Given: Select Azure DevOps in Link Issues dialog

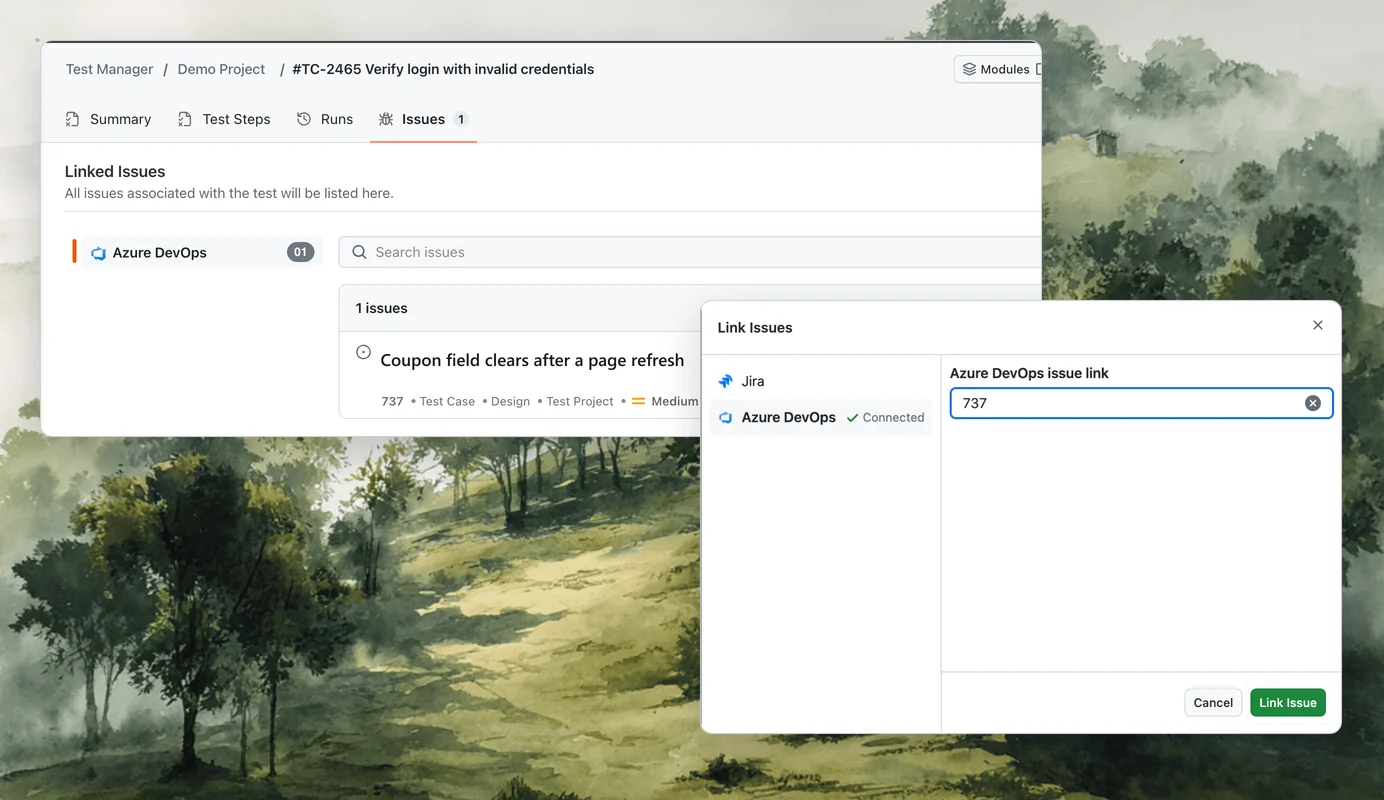Looking at the screenshot, I should [x=820, y=417].
